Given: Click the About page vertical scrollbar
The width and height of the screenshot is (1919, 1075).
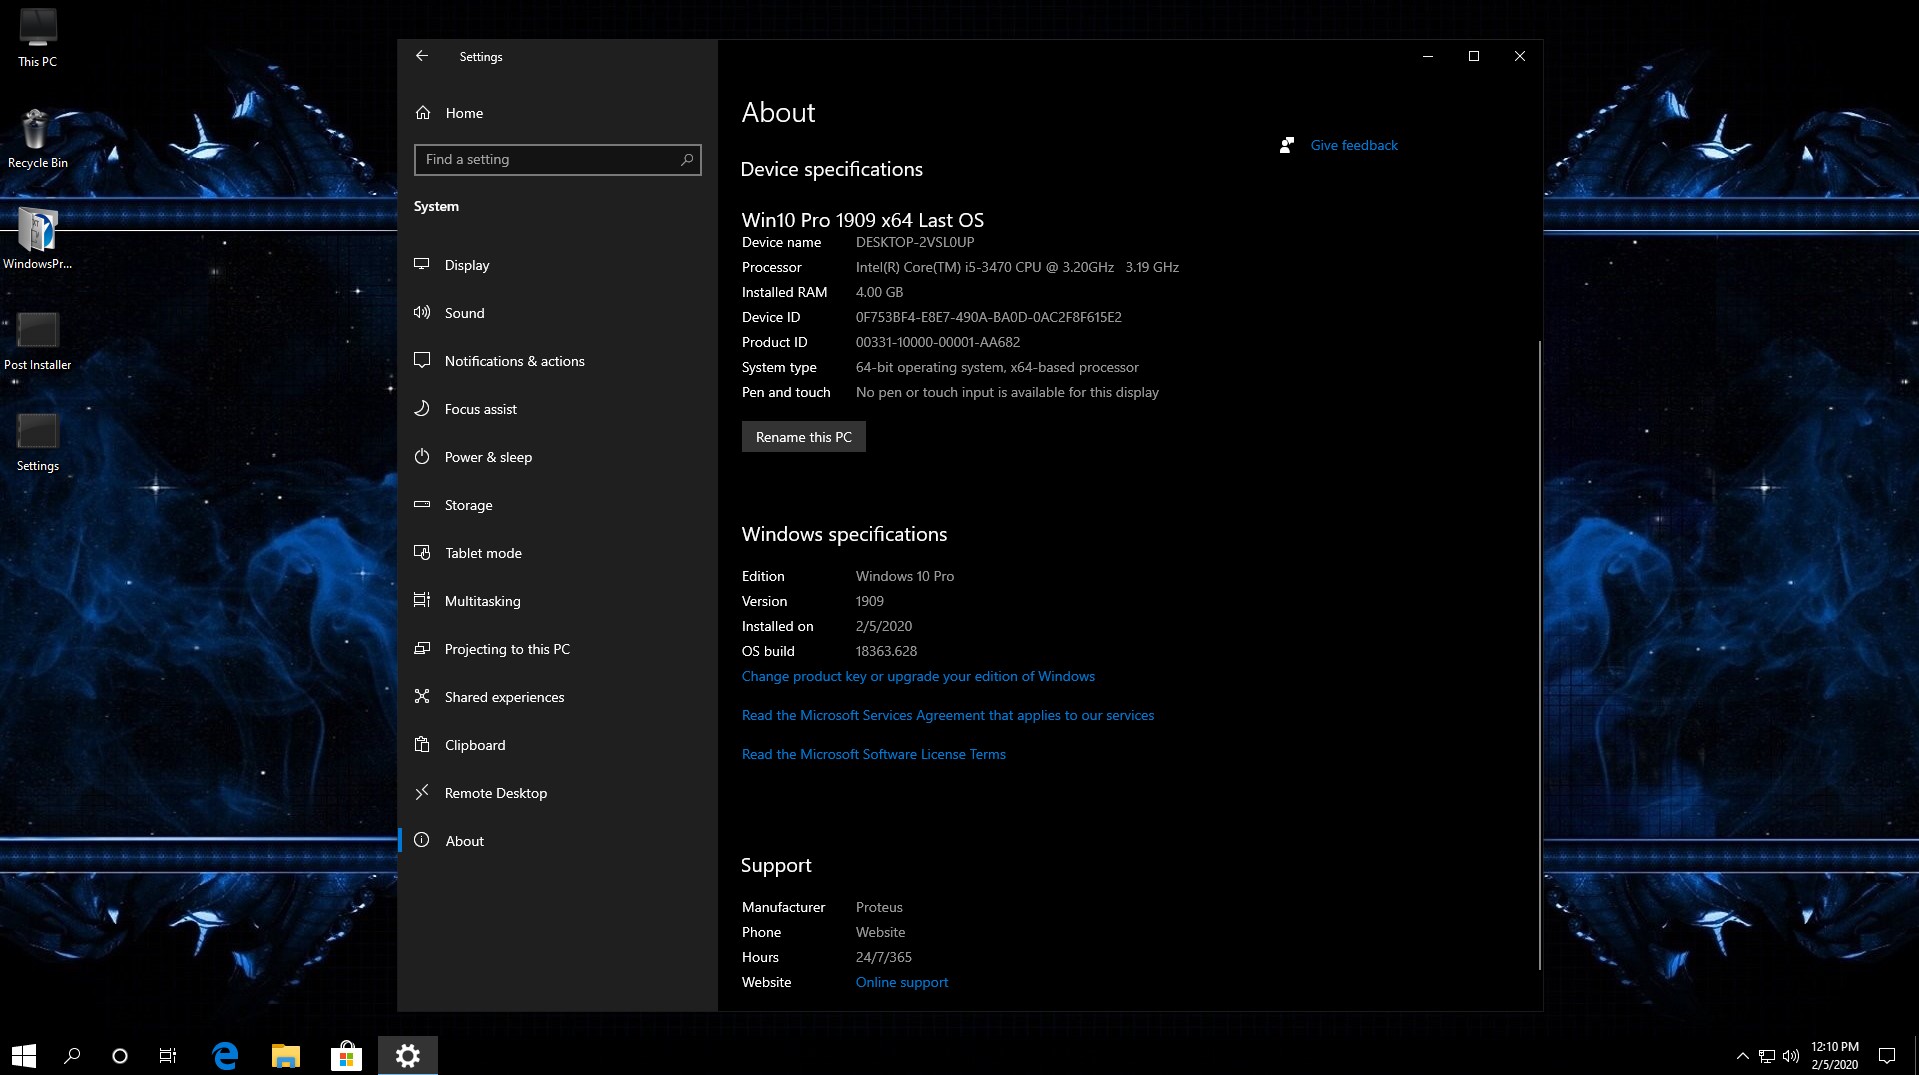Looking at the screenshot, I should click(x=1539, y=654).
